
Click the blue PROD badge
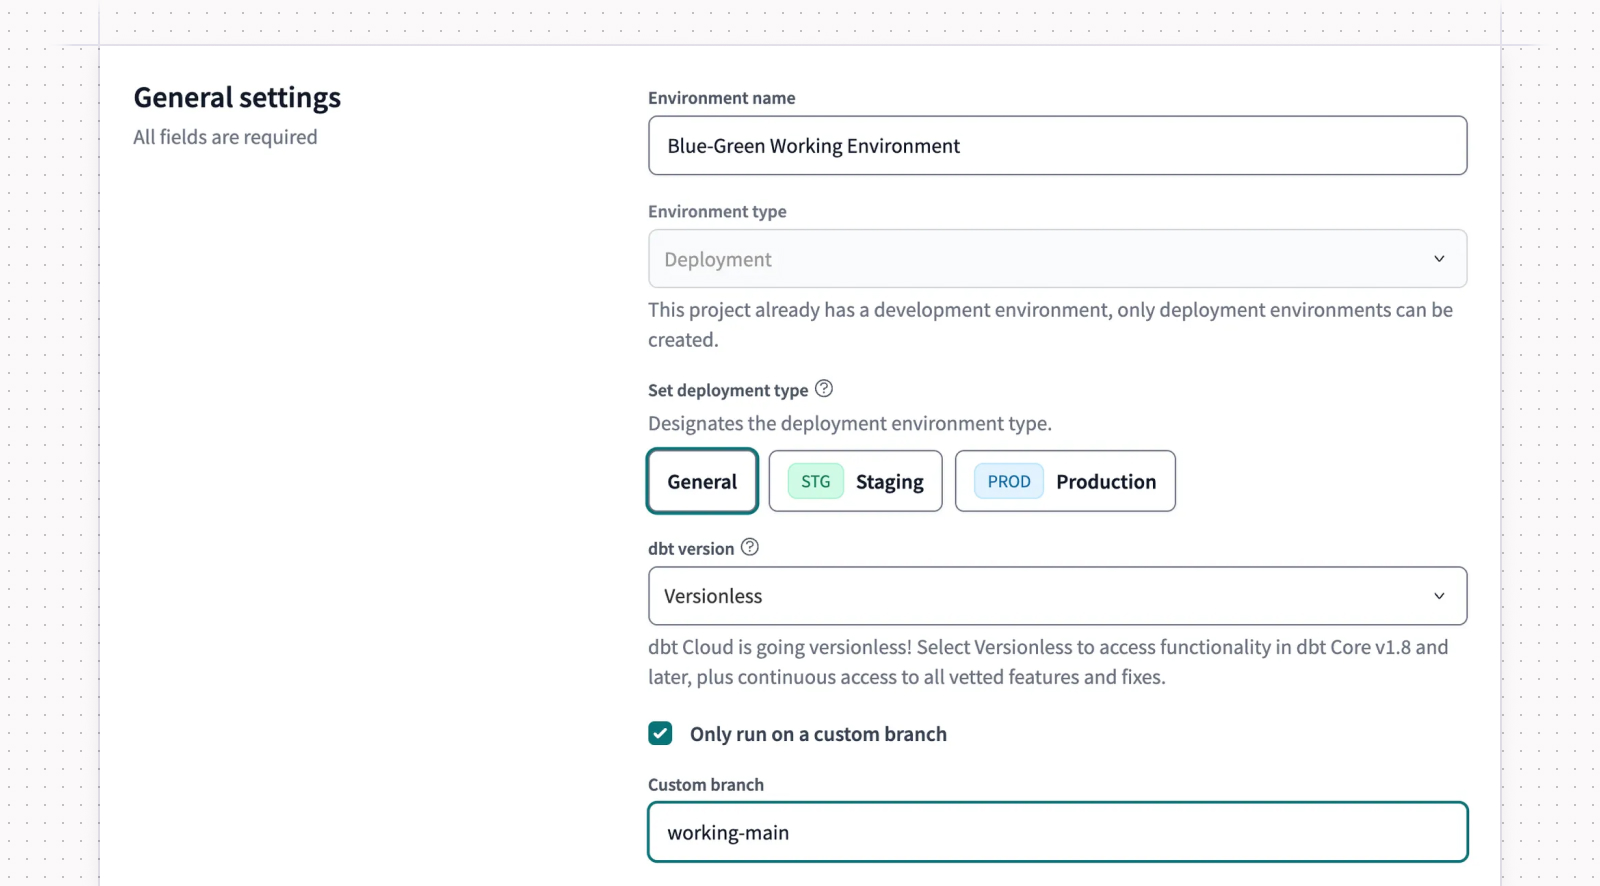coord(1009,481)
